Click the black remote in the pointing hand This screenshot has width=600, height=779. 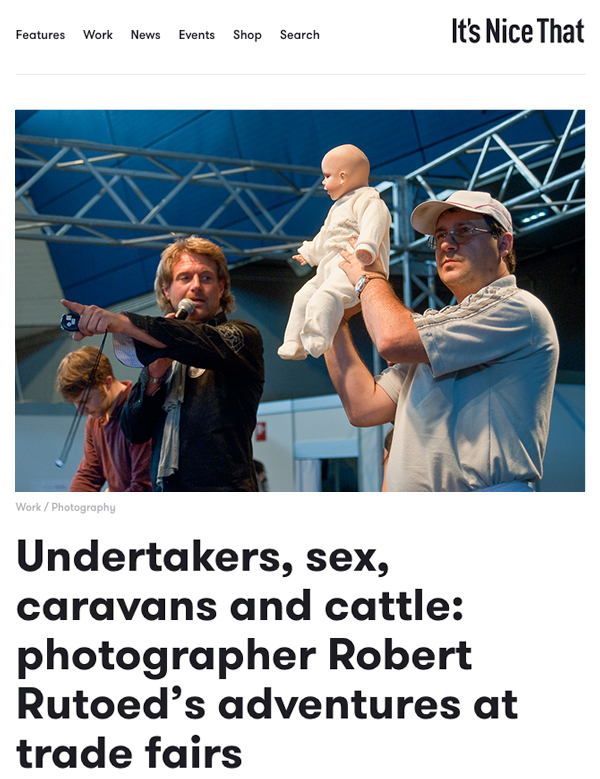tap(70, 321)
